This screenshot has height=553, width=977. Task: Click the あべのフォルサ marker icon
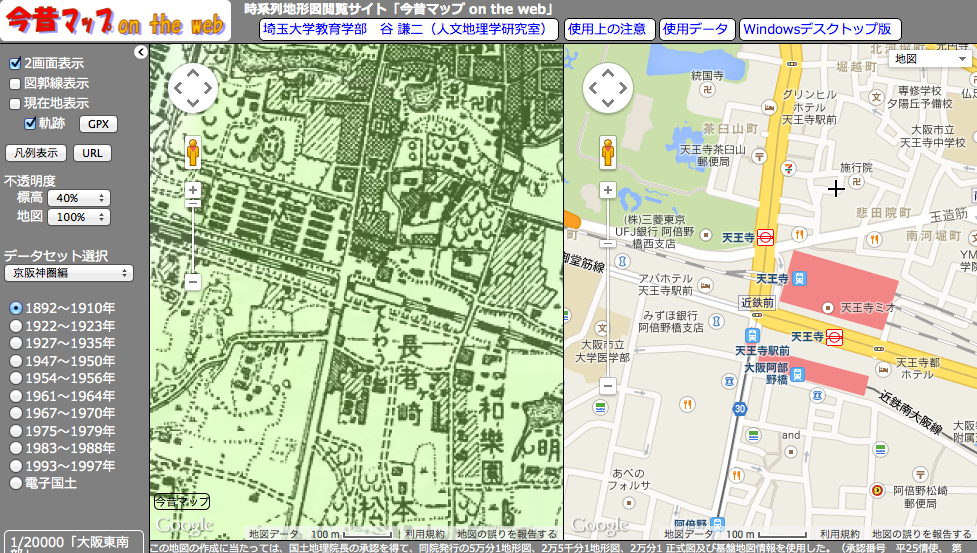click(629, 502)
